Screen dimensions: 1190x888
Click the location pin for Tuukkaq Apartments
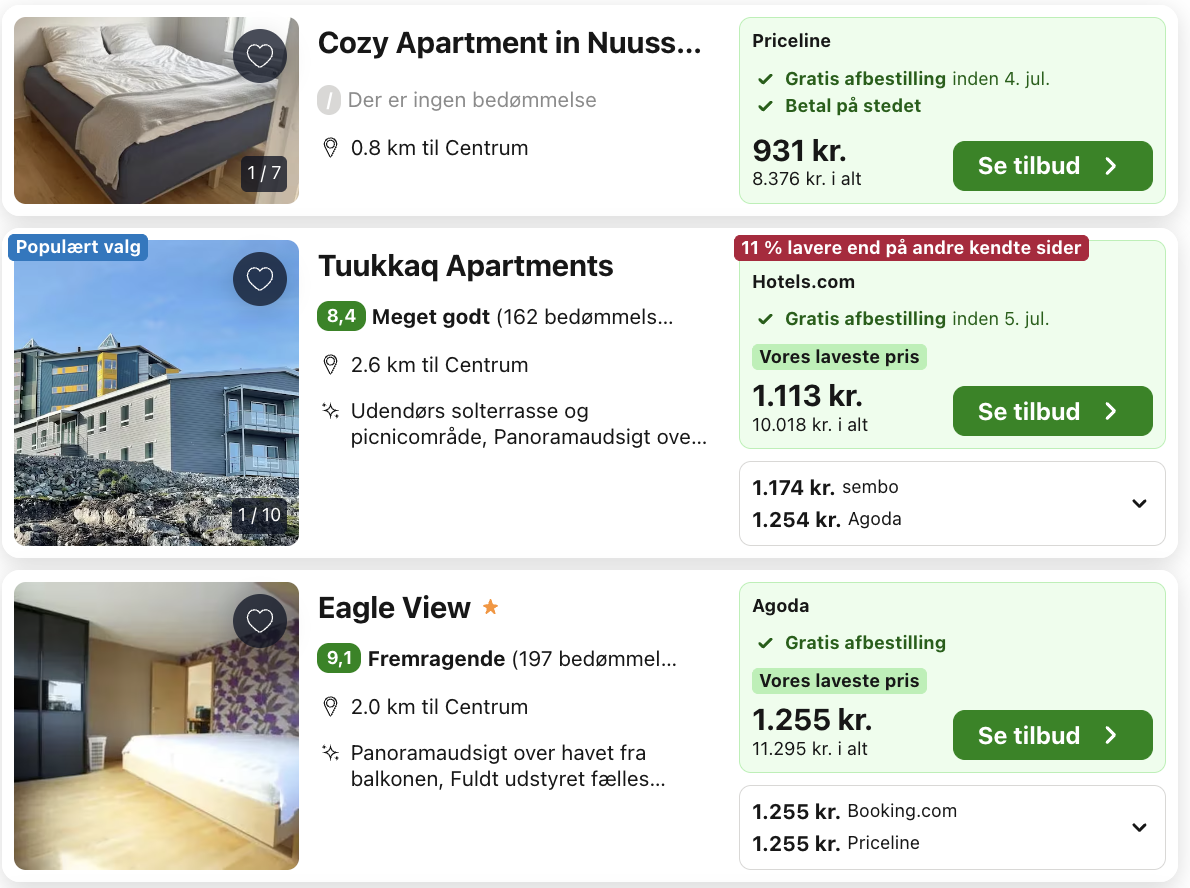coord(331,365)
